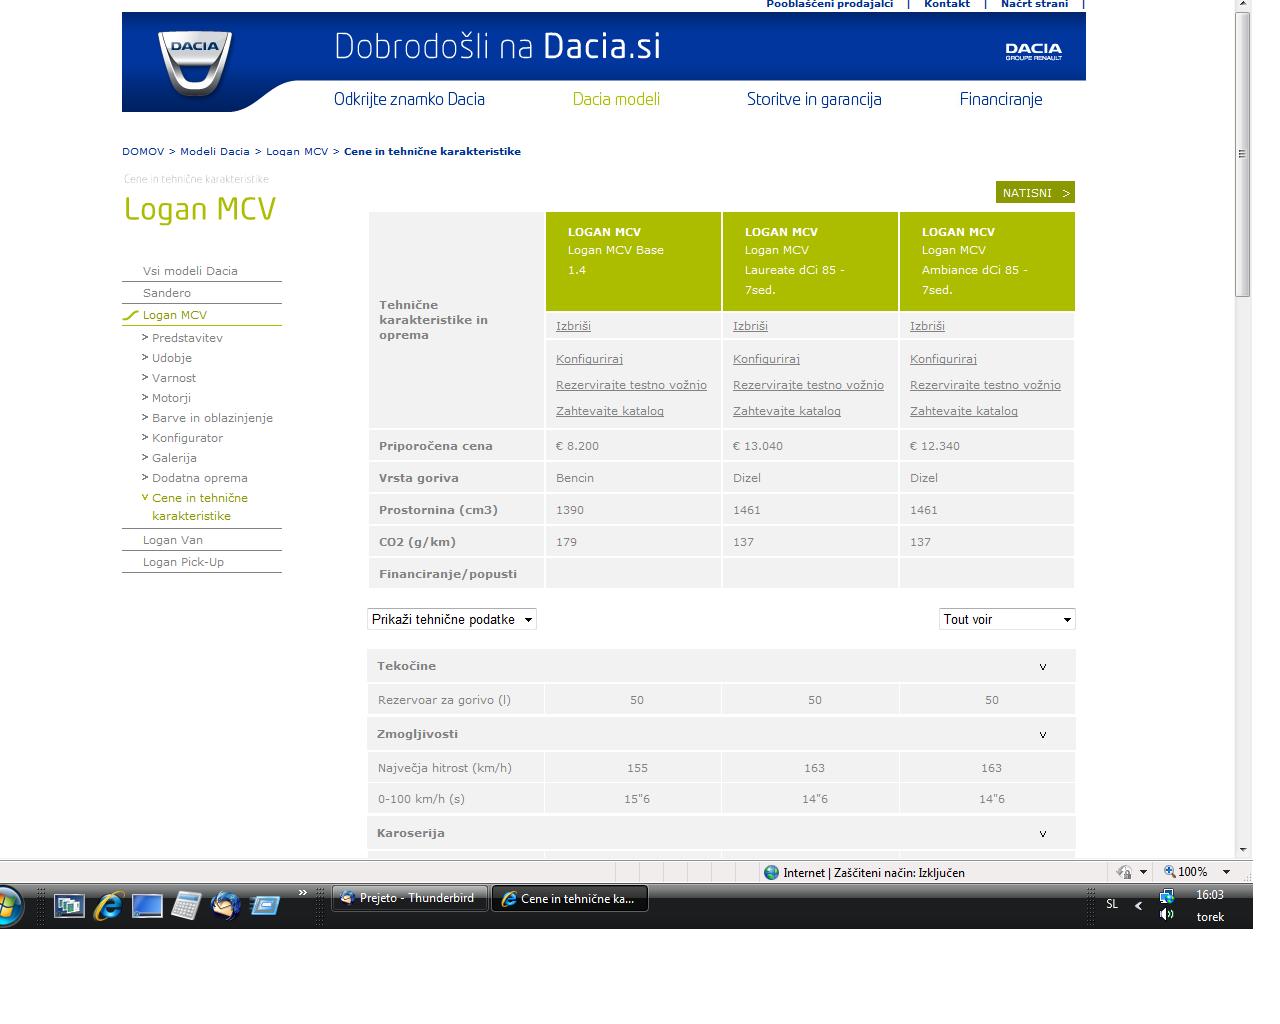Click Izbriši under Laureate dCi 85

point(750,326)
